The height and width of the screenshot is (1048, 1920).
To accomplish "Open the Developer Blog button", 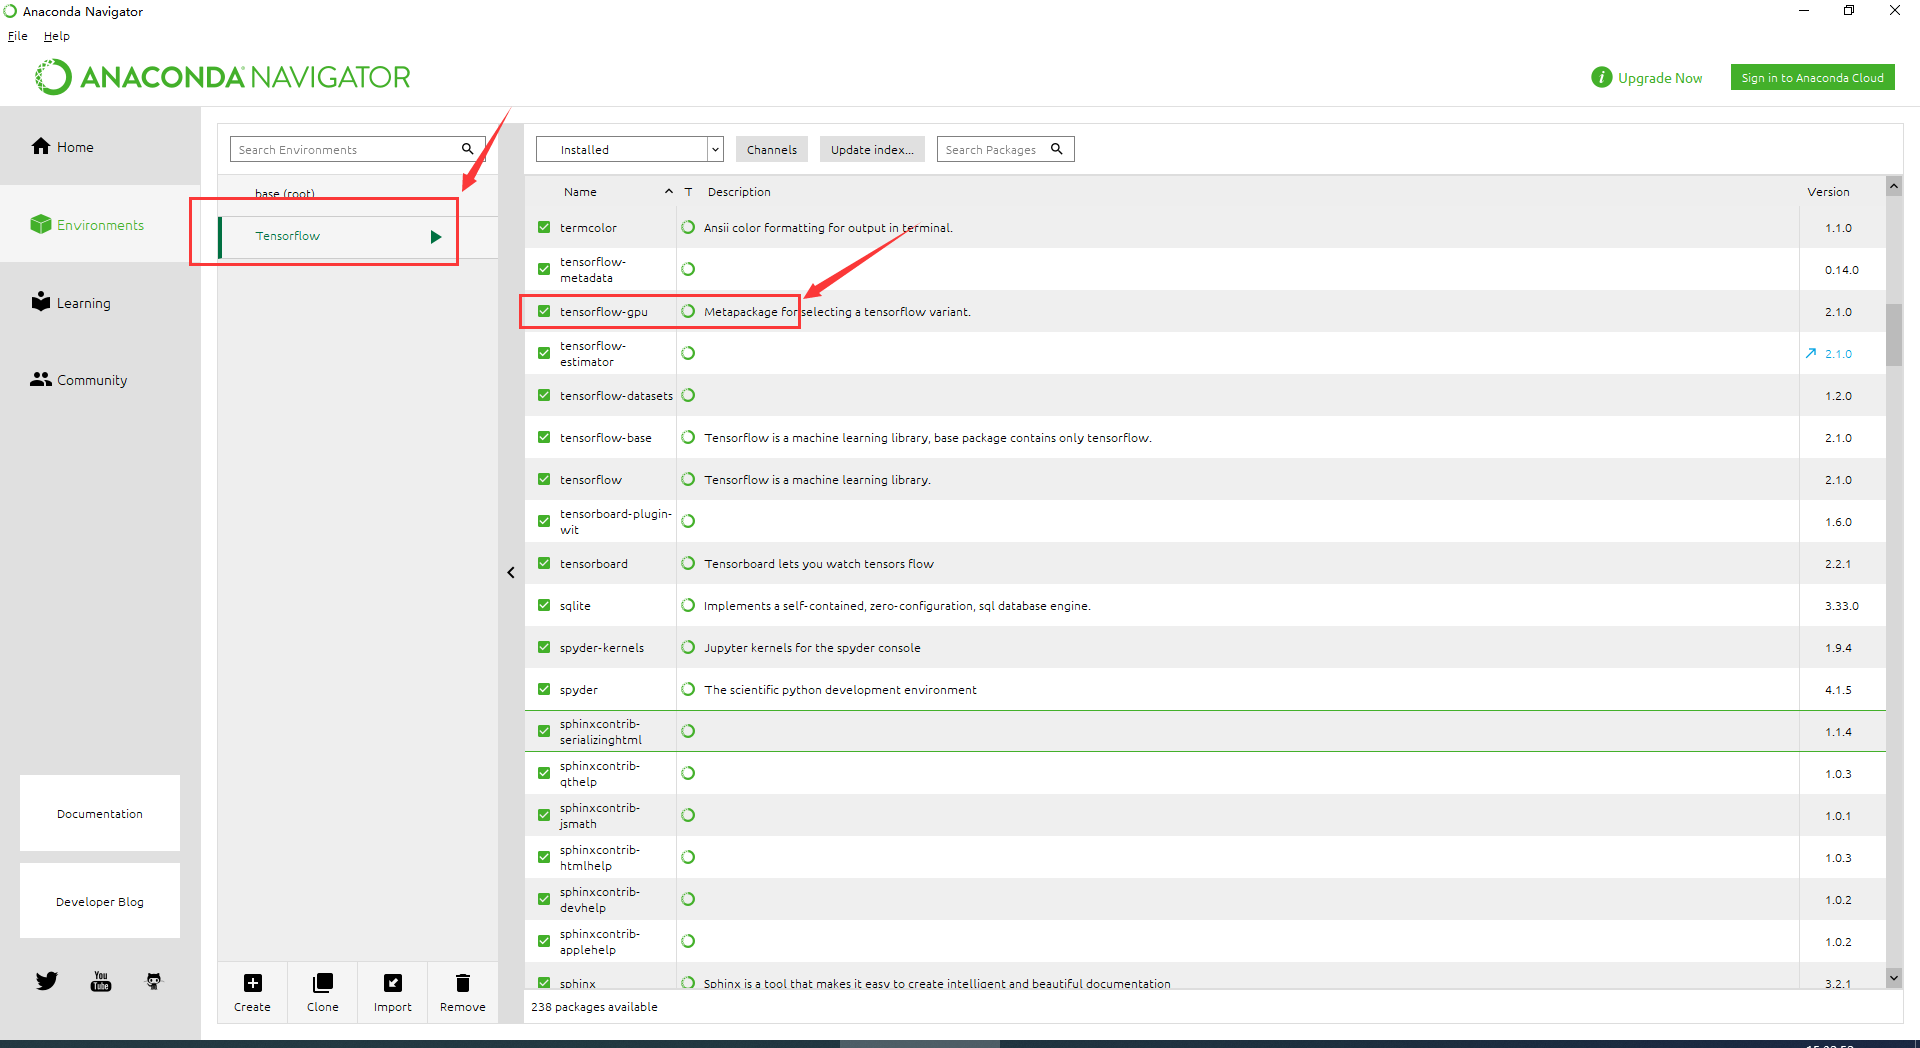I will click(x=100, y=901).
